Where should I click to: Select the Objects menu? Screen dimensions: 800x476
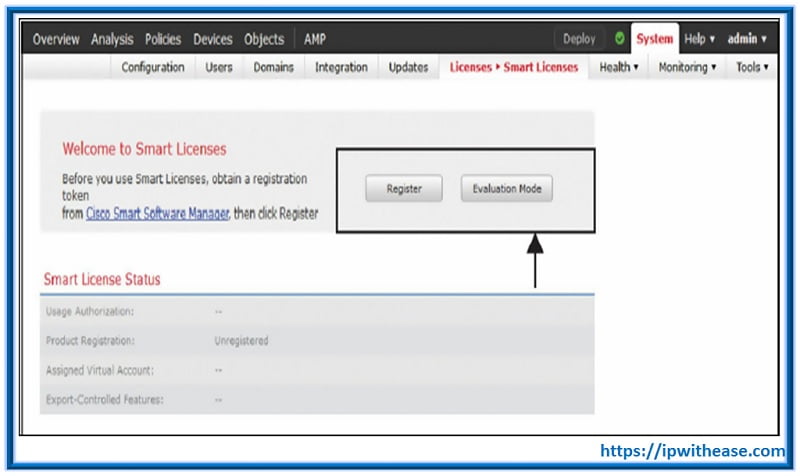click(x=264, y=39)
